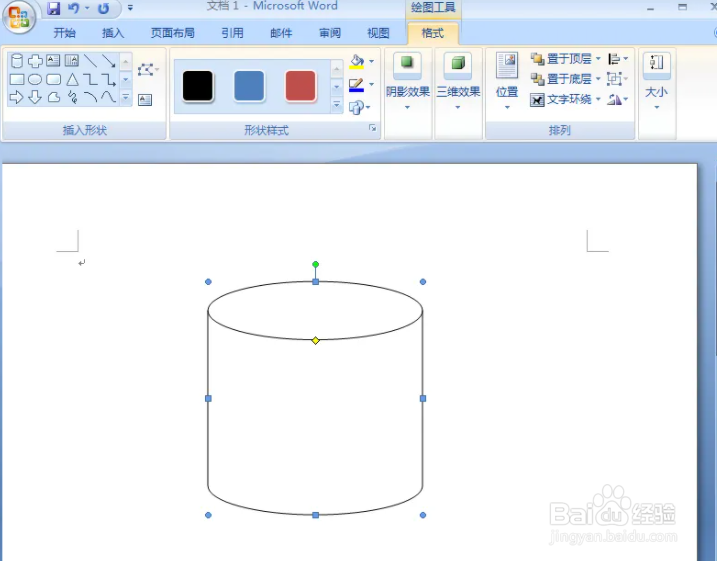The image size is (717, 561).
Task: Apply the shape outline pencil color
Action: 356,85
